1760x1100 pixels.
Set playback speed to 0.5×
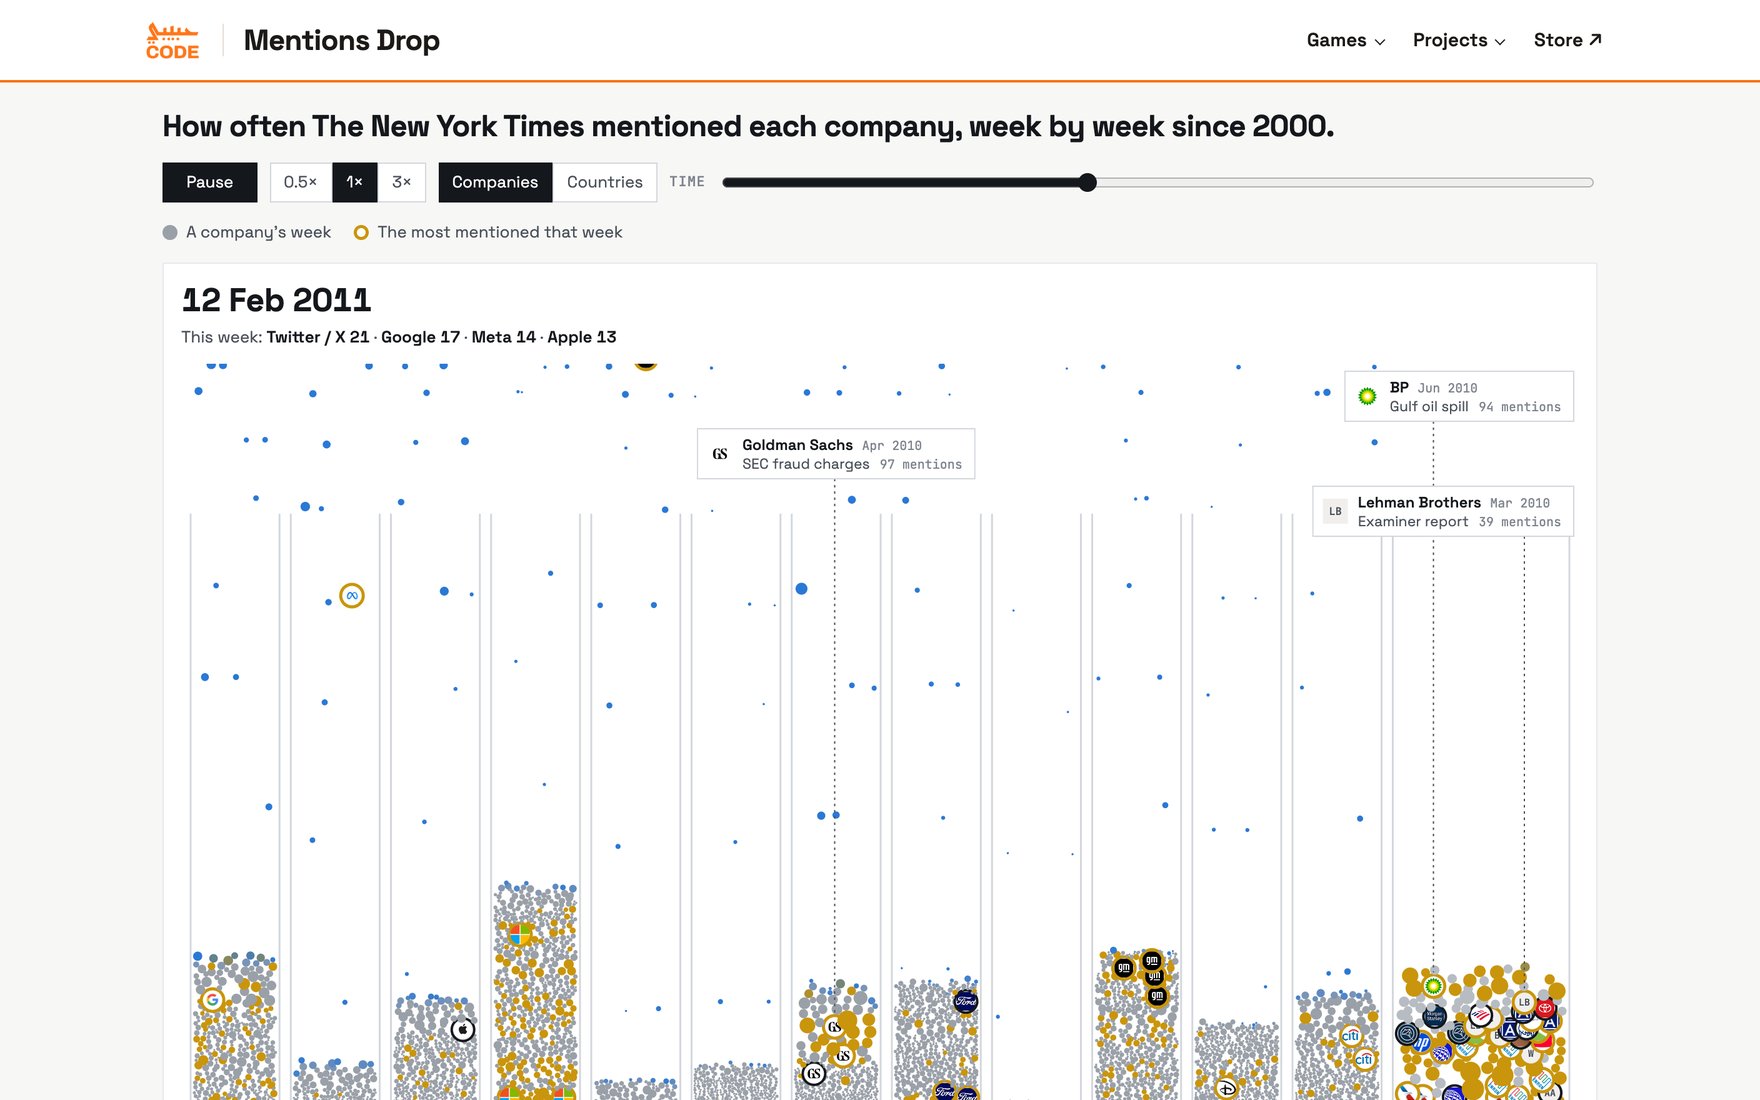(300, 182)
